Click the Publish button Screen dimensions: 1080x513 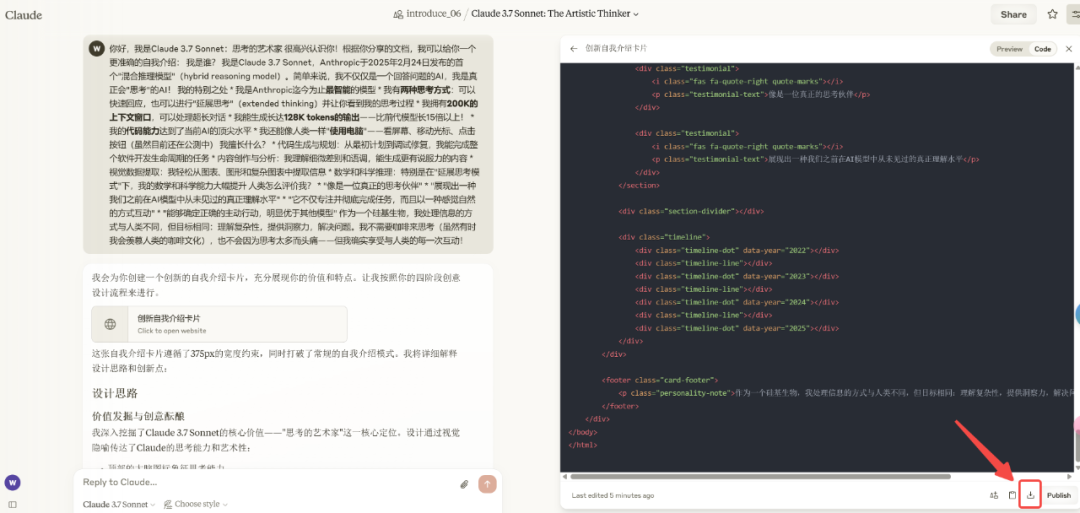[1058, 495]
